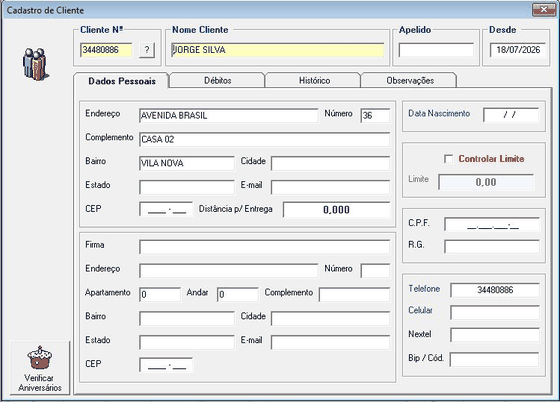Select the Dados Pessoais tab
This screenshot has height=402, width=560.
pyautogui.click(x=121, y=81)
